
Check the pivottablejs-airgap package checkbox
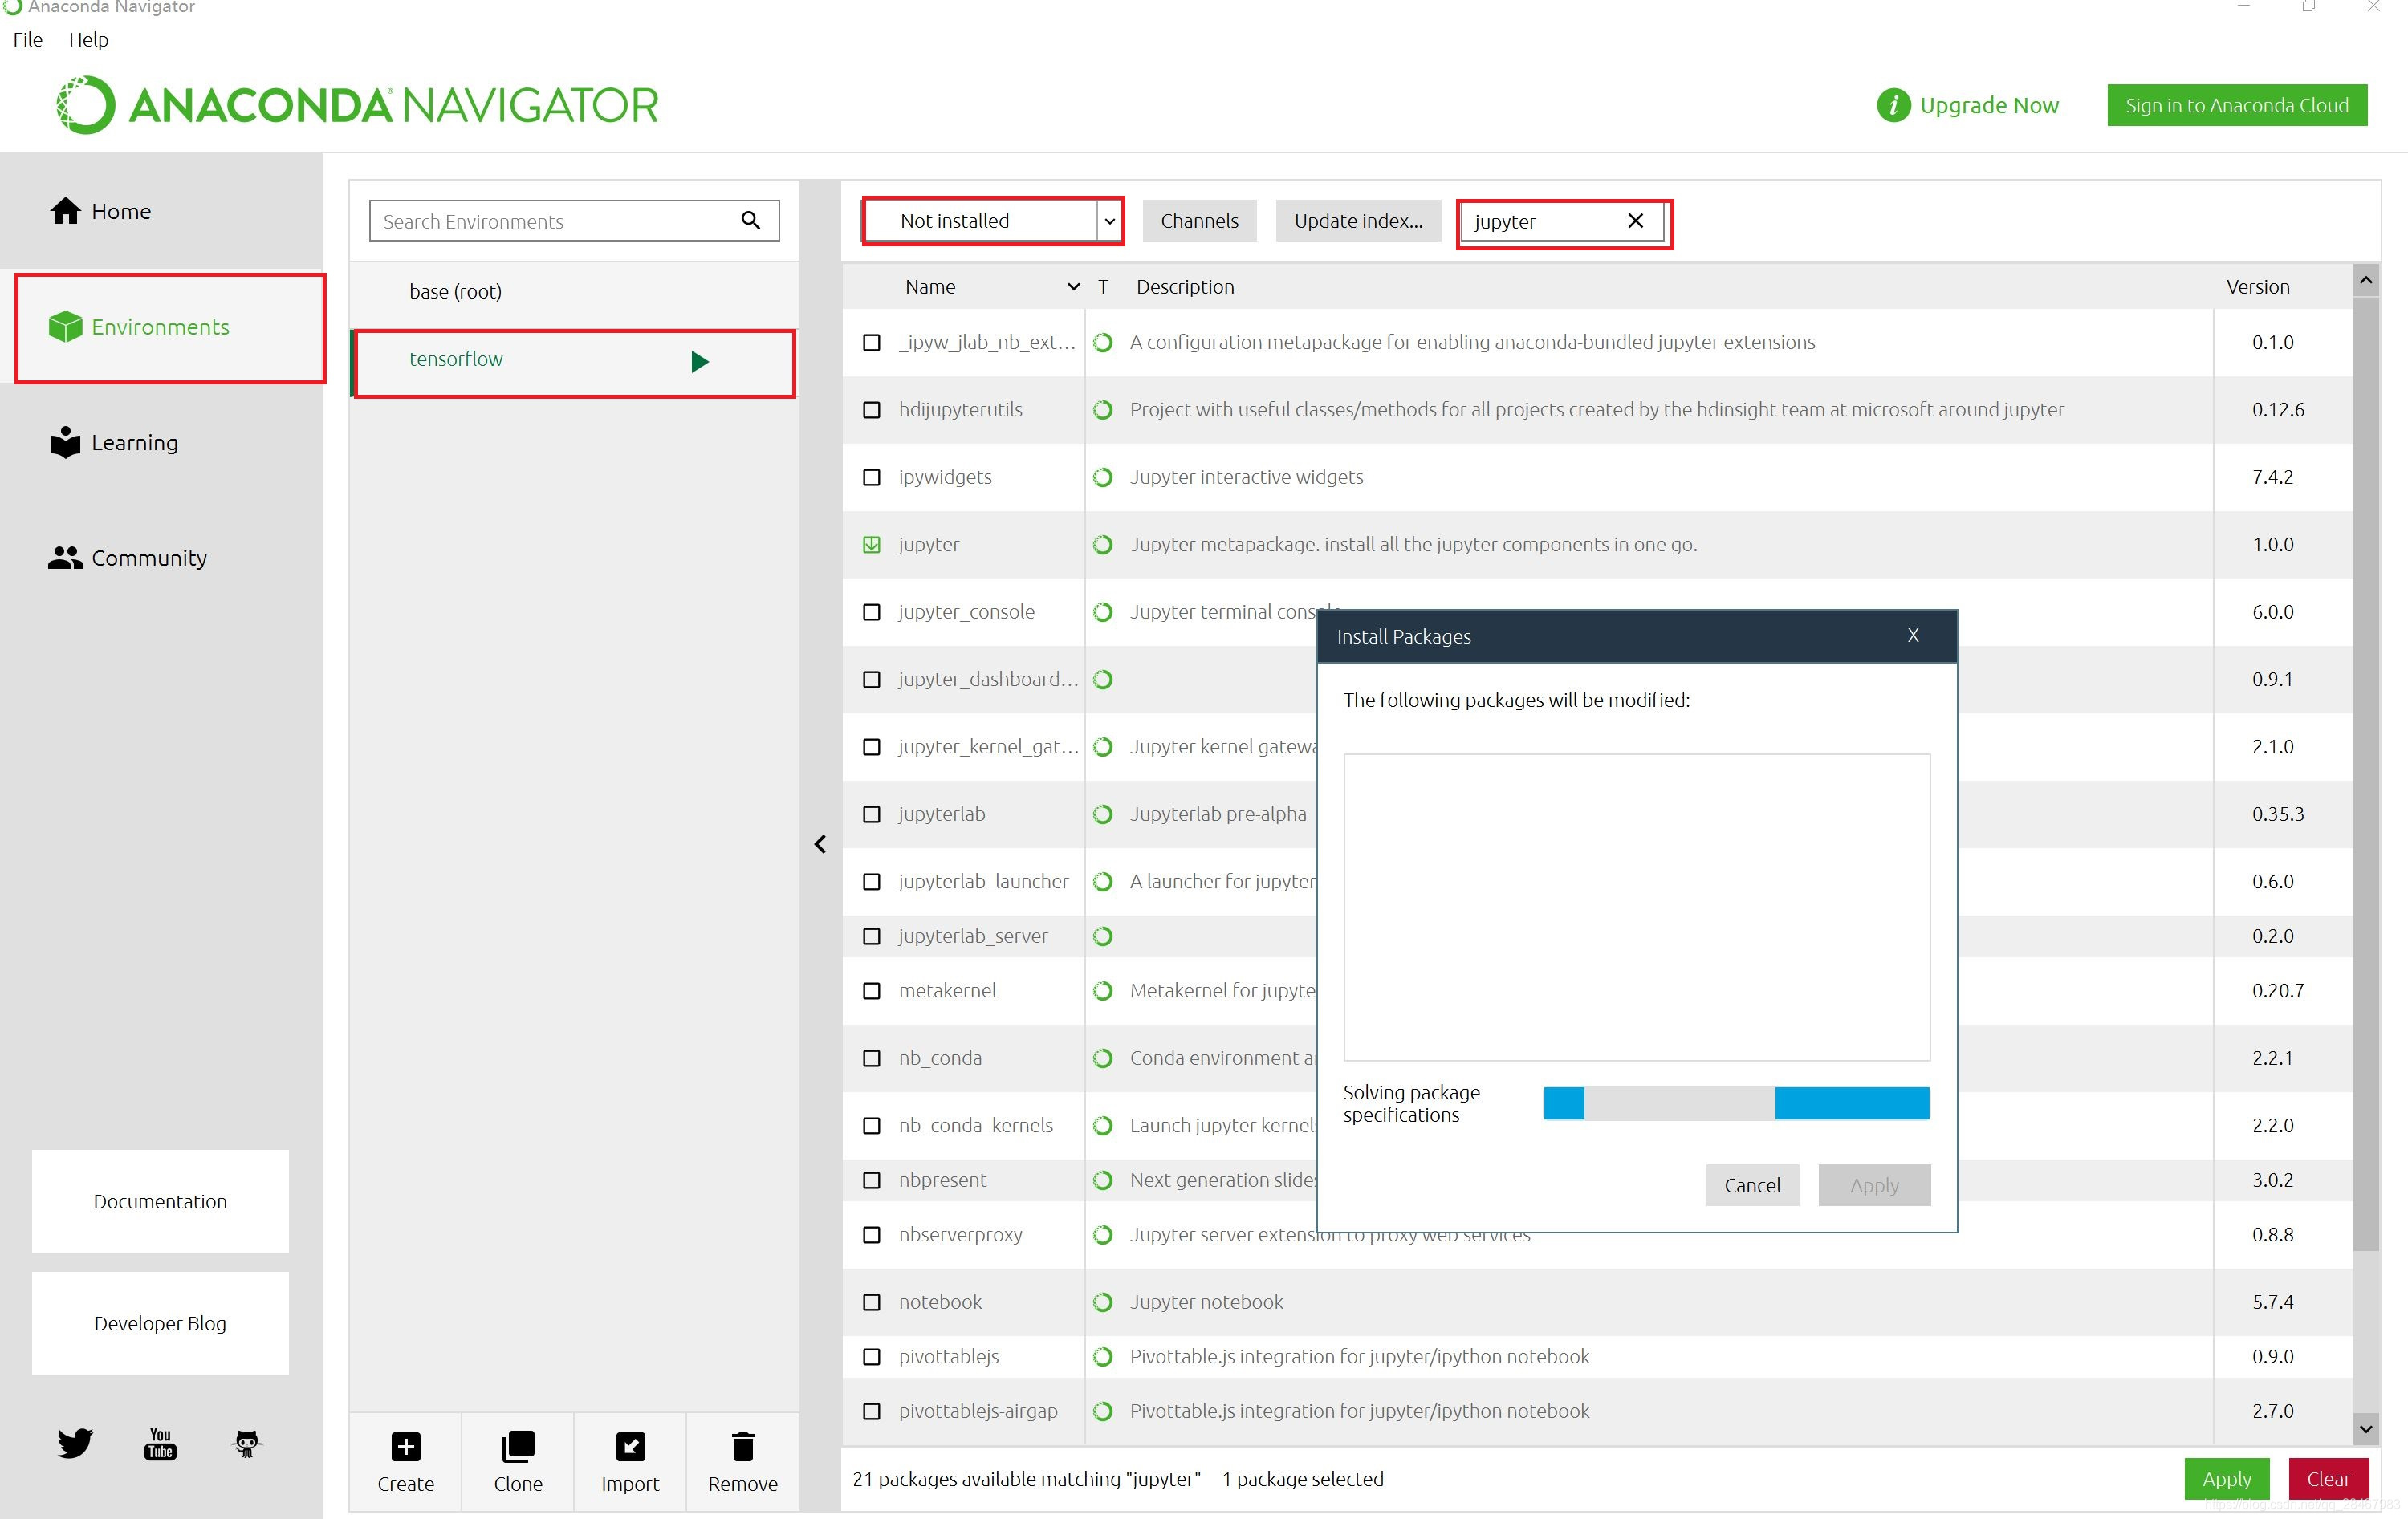click(x=872, y=1411)
